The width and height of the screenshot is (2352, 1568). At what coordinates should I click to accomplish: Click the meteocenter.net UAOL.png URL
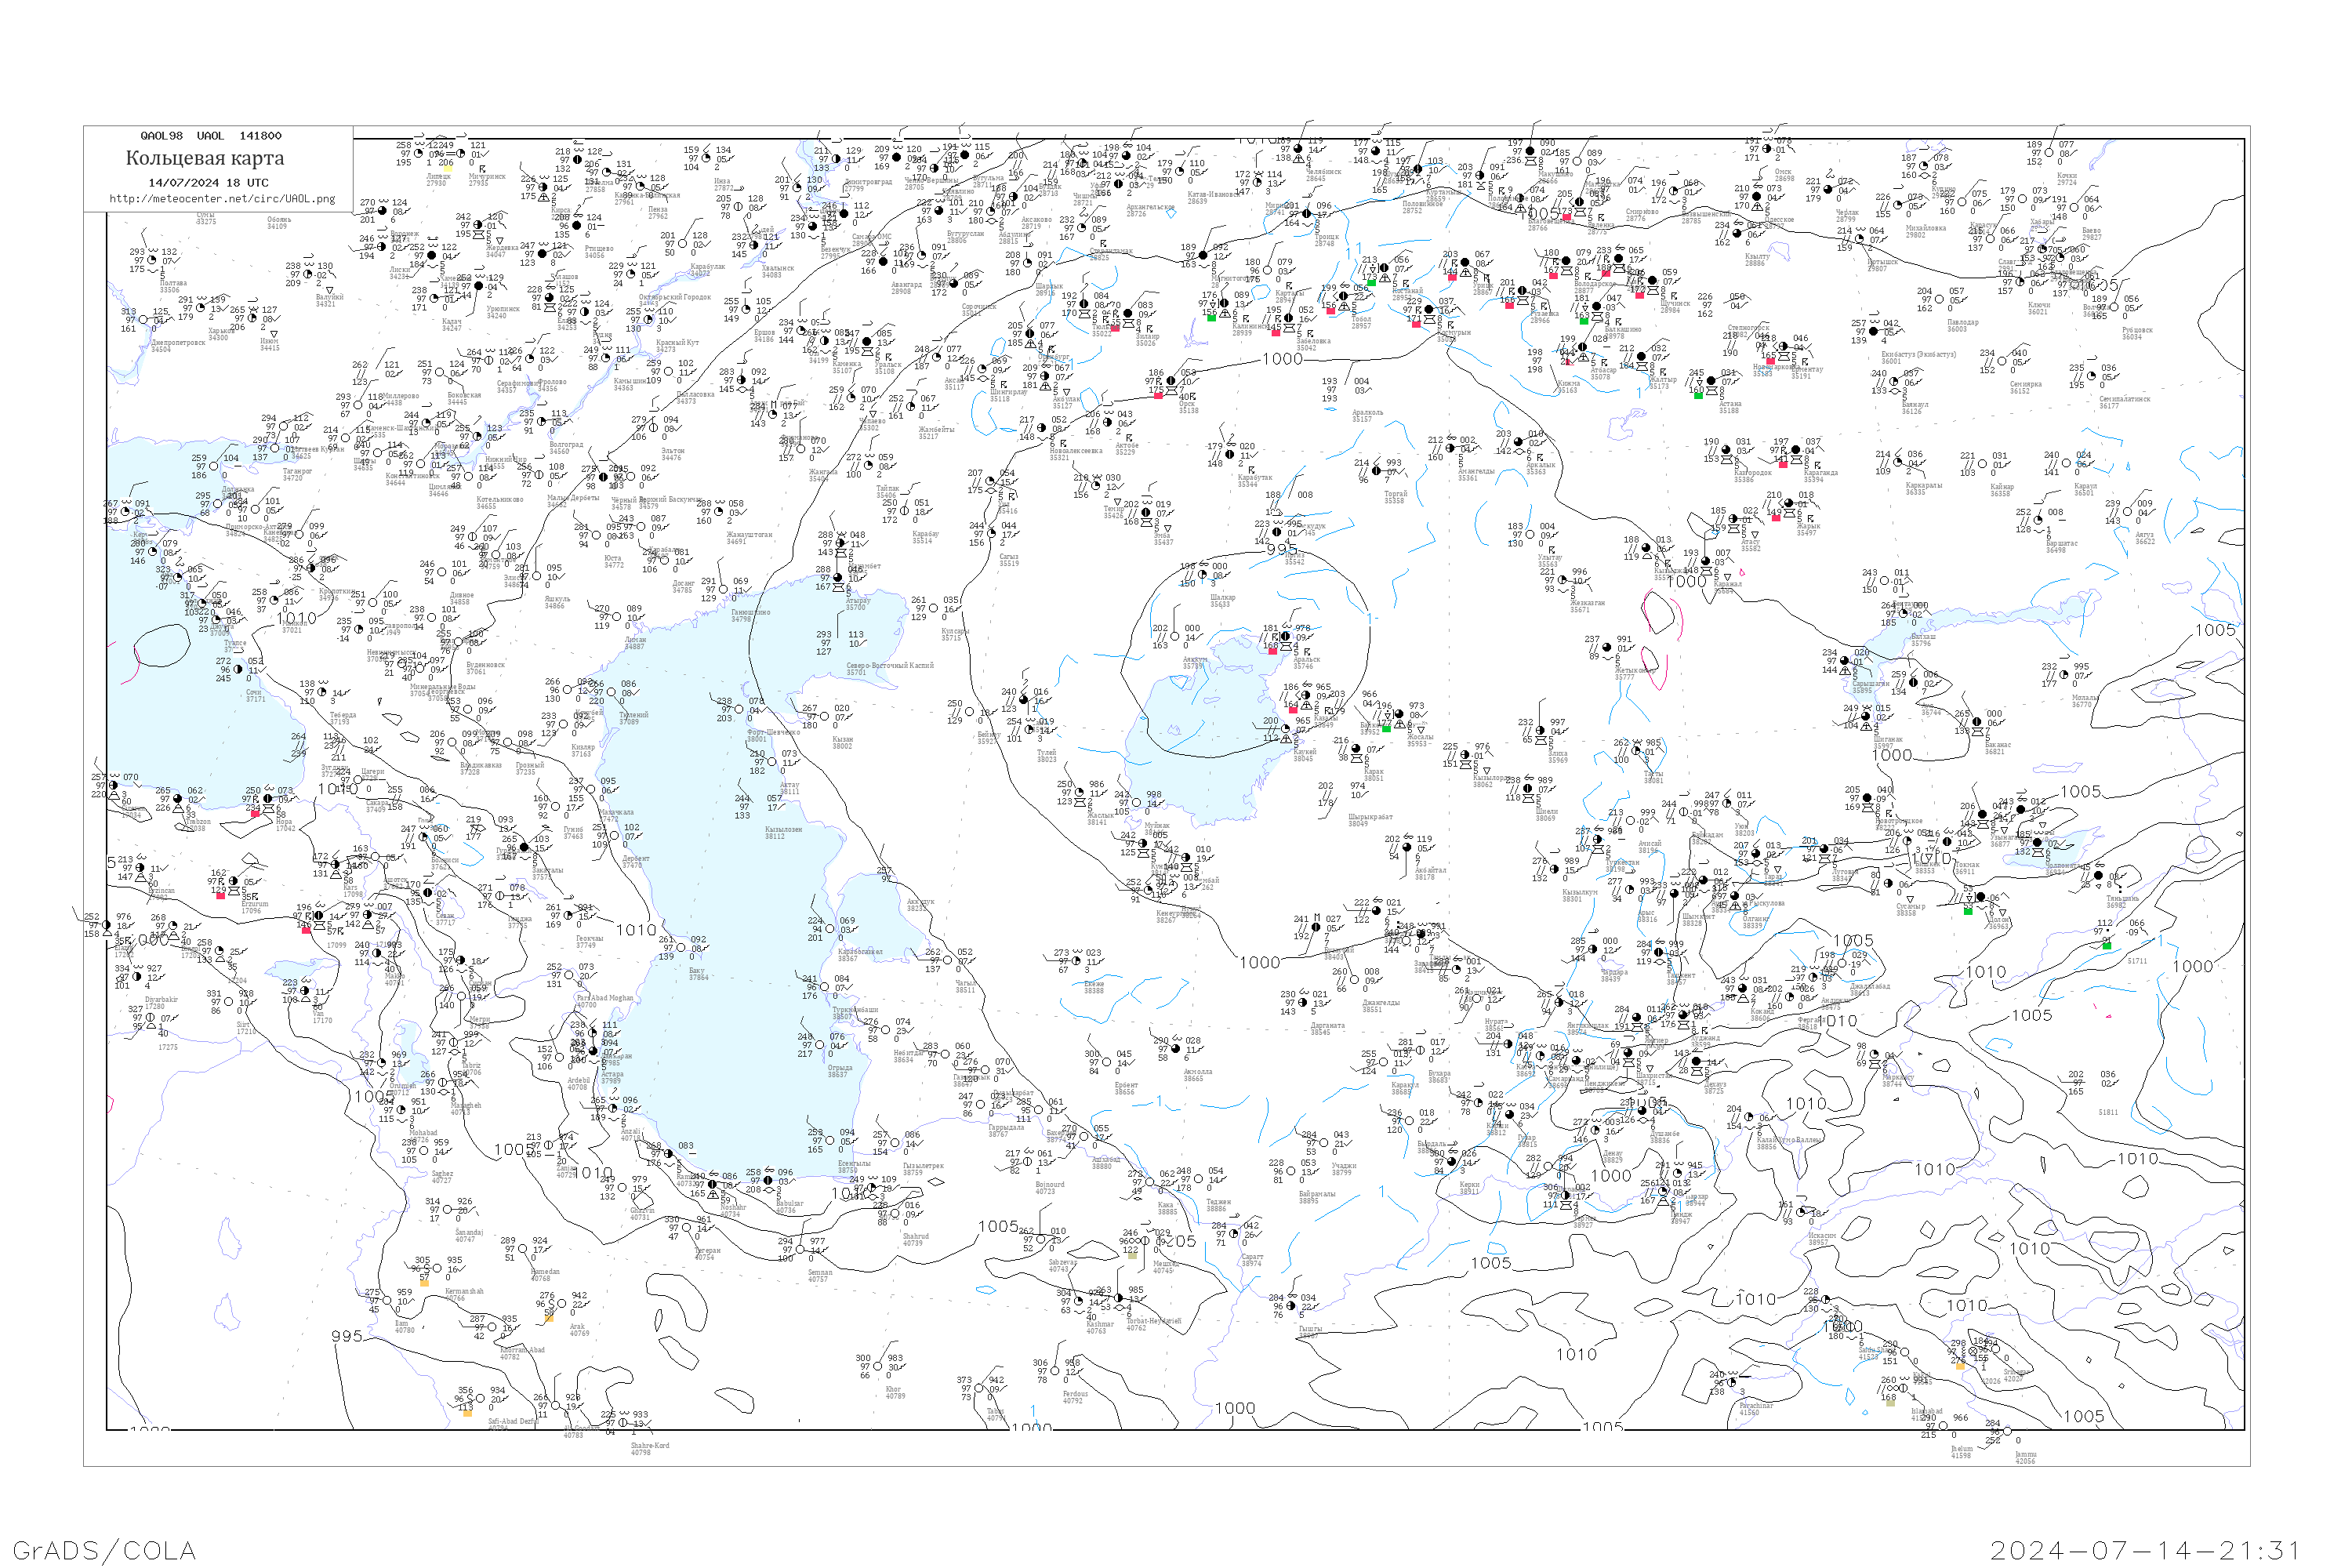click(221, 199)
